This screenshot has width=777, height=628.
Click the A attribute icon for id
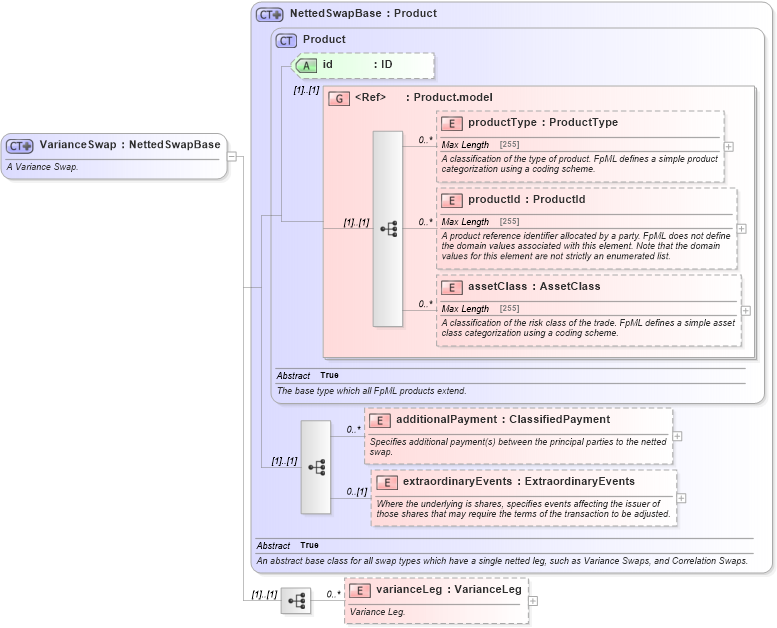point(306,65)
